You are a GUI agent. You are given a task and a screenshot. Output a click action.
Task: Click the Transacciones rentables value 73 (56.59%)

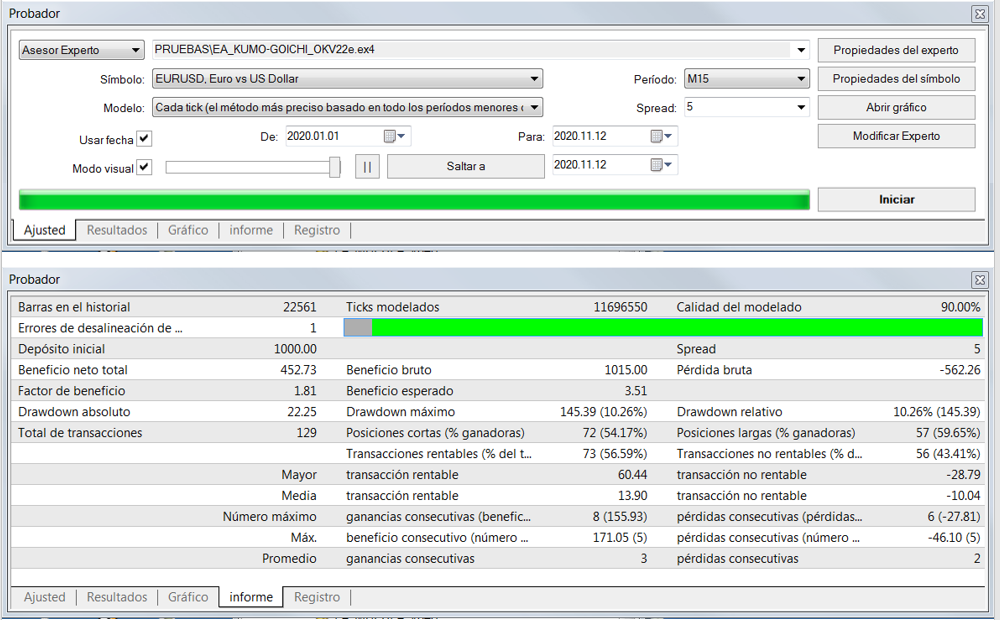615,454
